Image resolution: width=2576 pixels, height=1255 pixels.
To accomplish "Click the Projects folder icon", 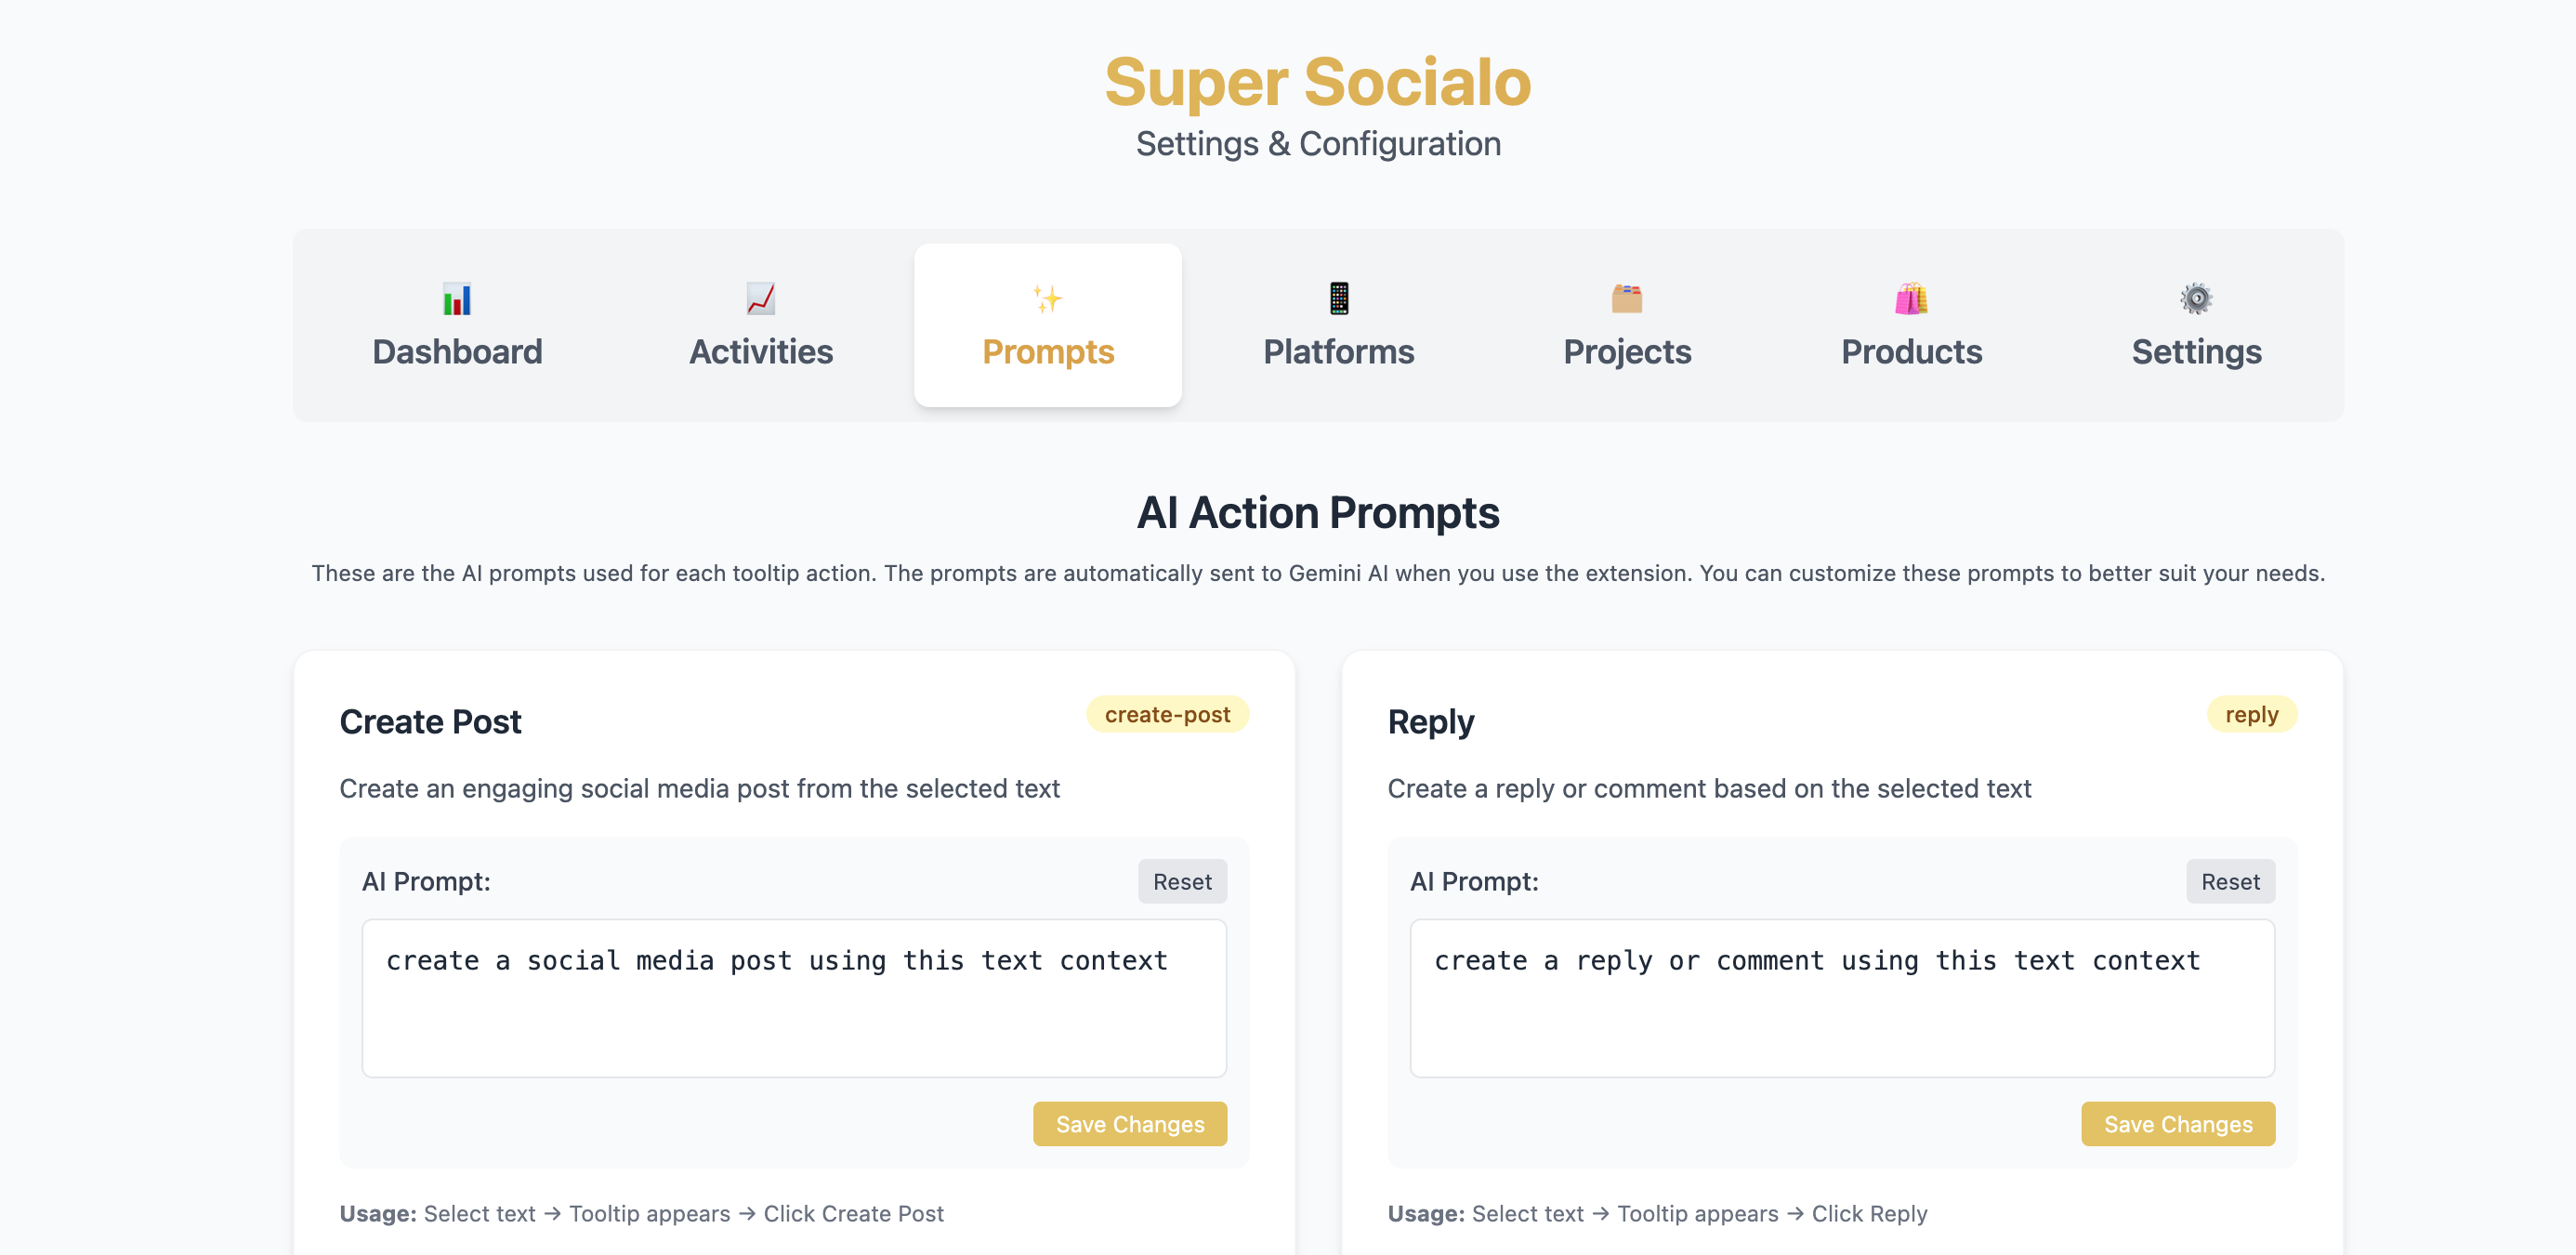I will click(1627, 298).
